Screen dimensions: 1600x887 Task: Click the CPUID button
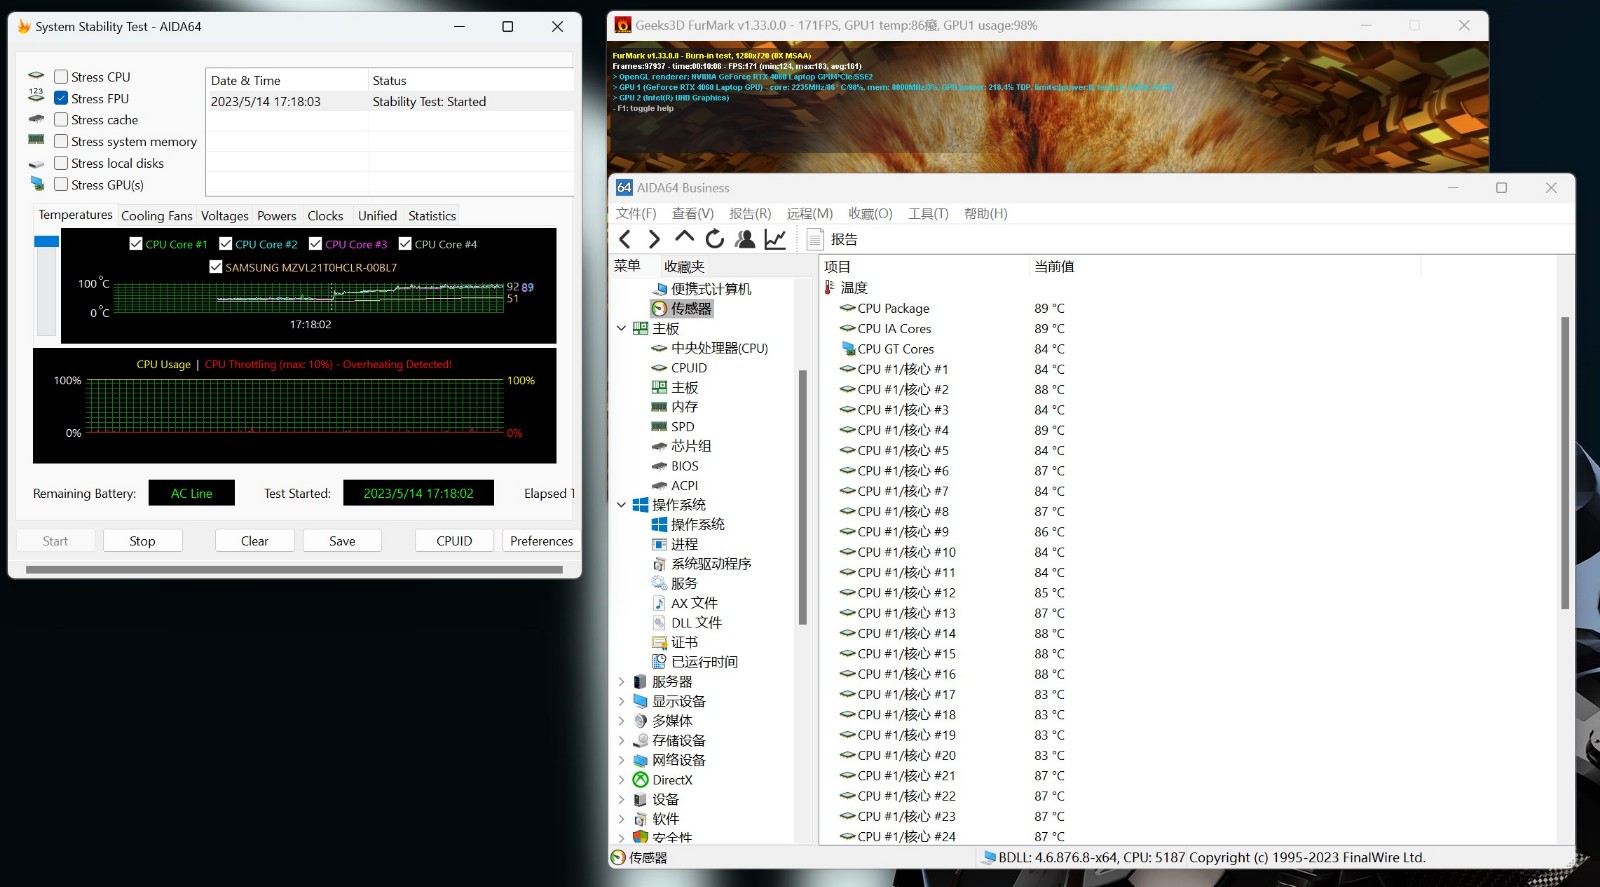(x=454, y=541)
